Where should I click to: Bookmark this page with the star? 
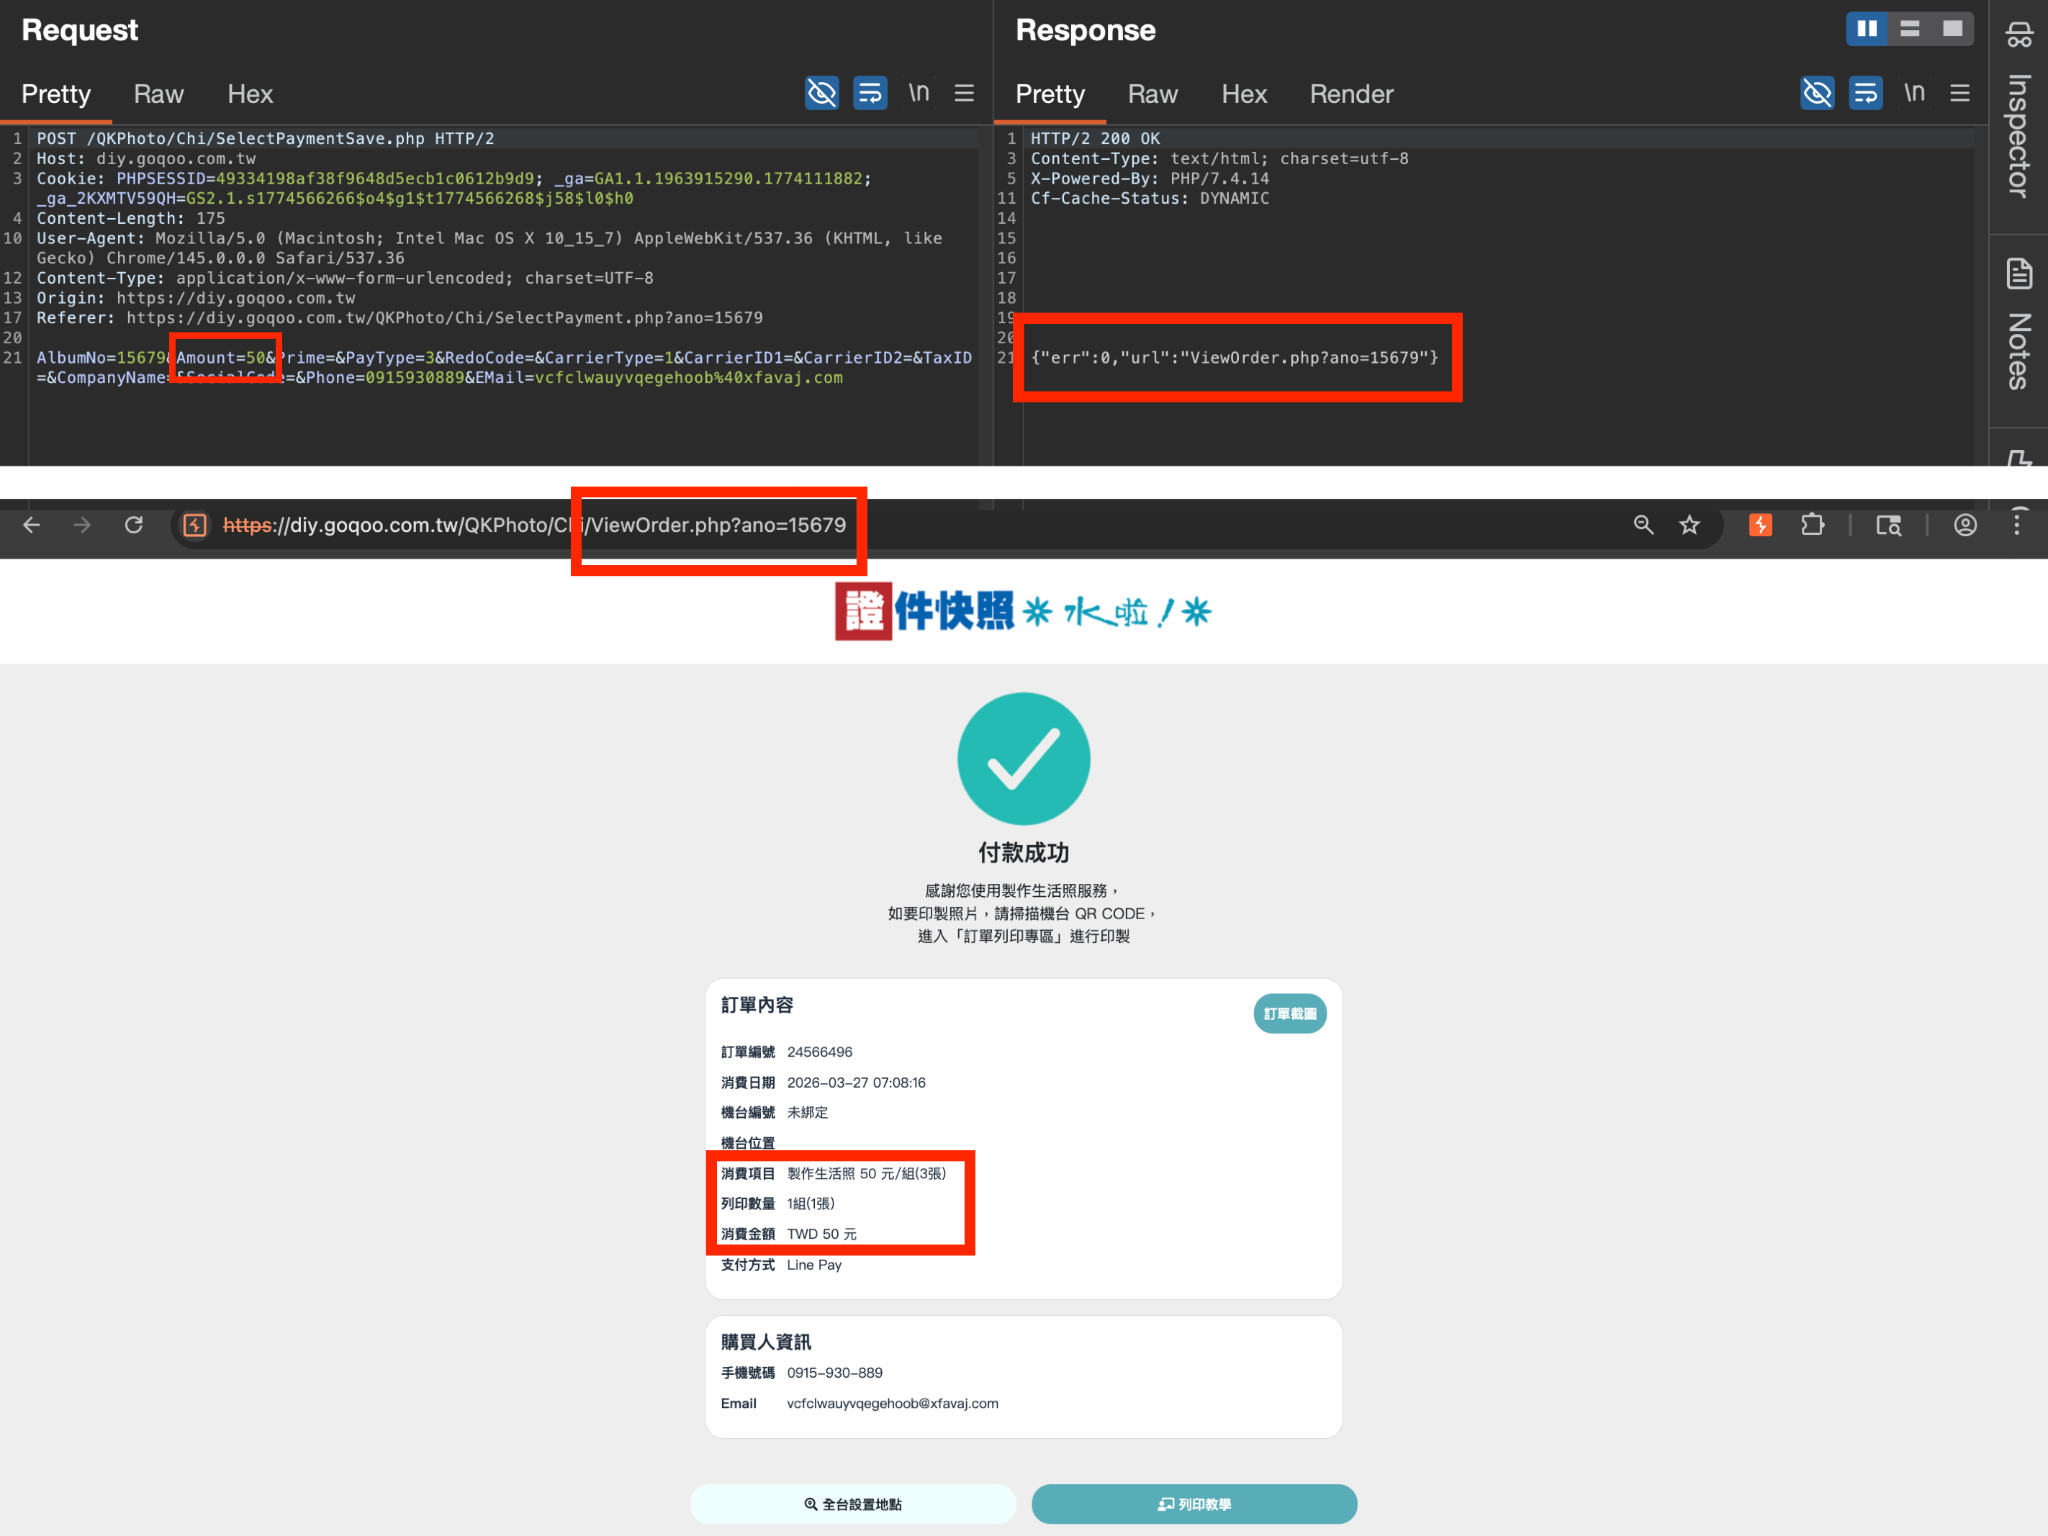point(1690,525)
